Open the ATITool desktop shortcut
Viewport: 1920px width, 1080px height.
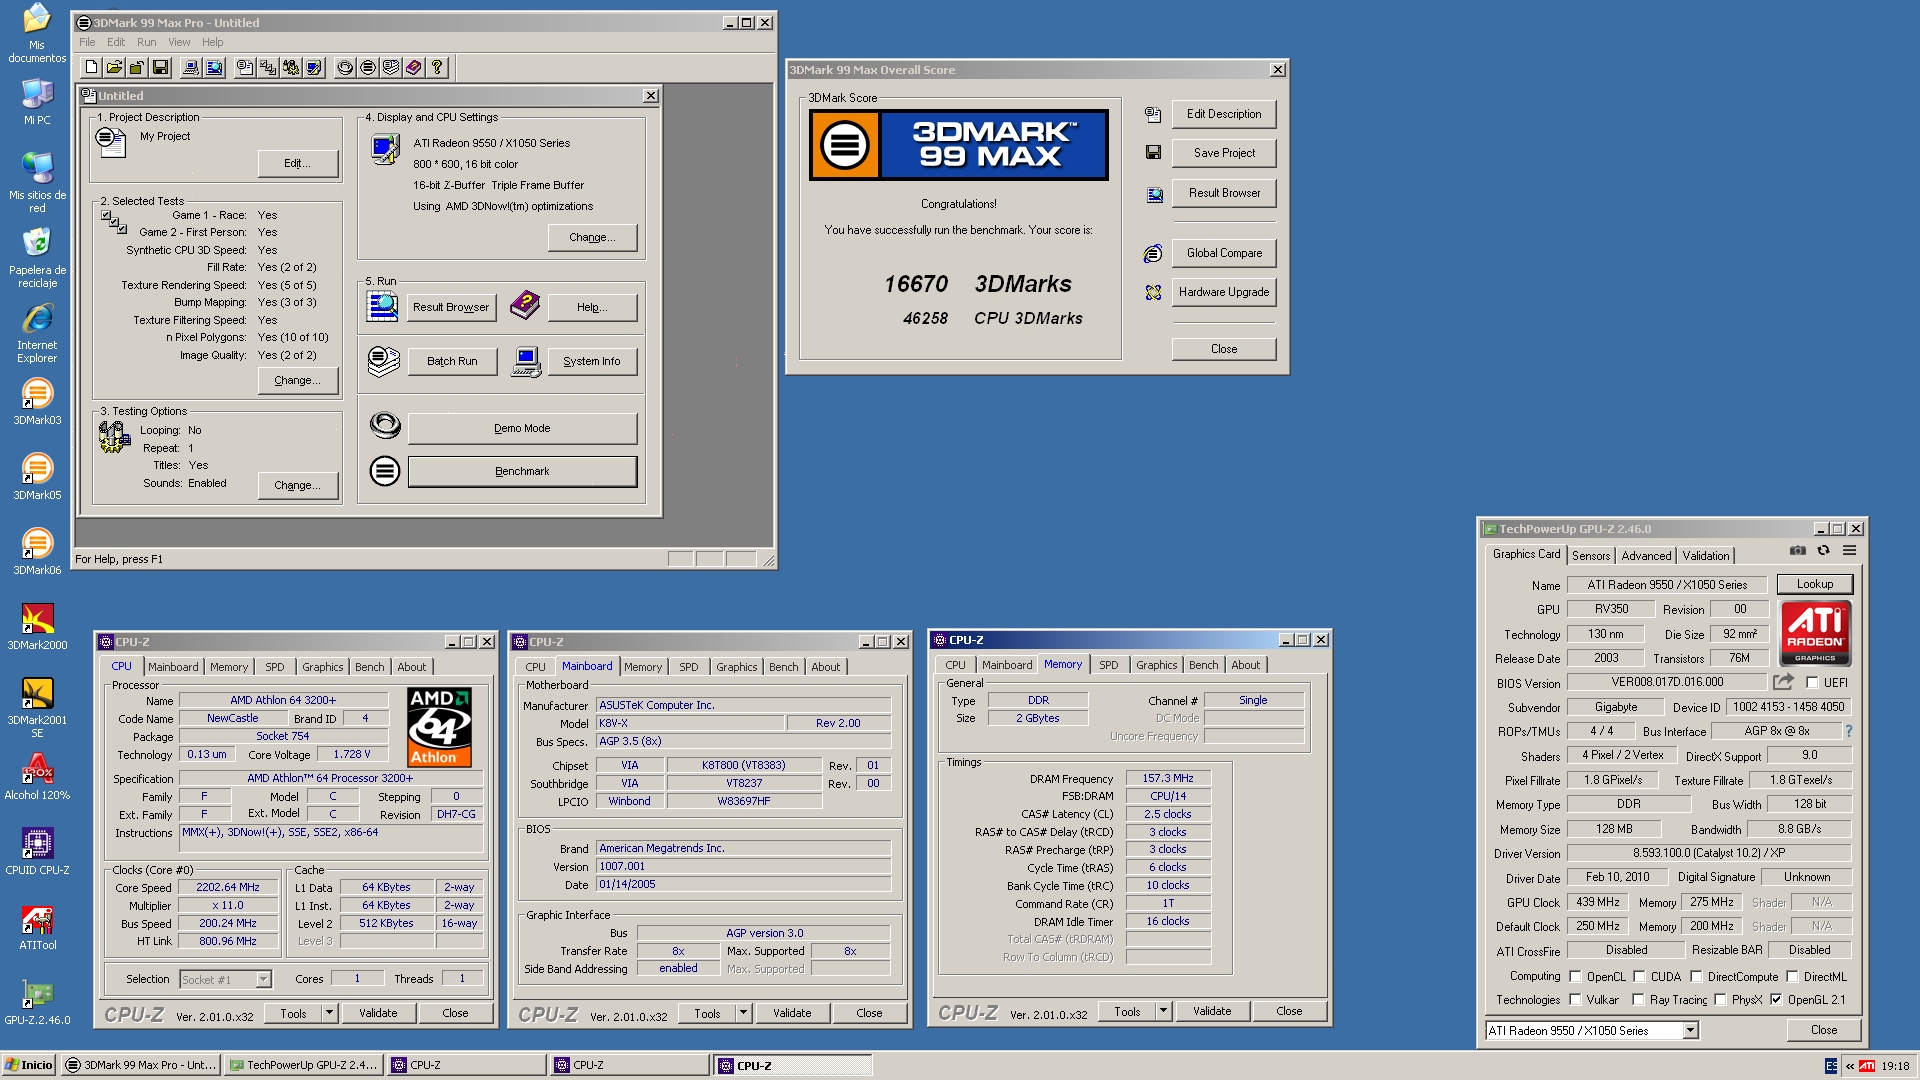pyautogui.click(x=37, y=927)
